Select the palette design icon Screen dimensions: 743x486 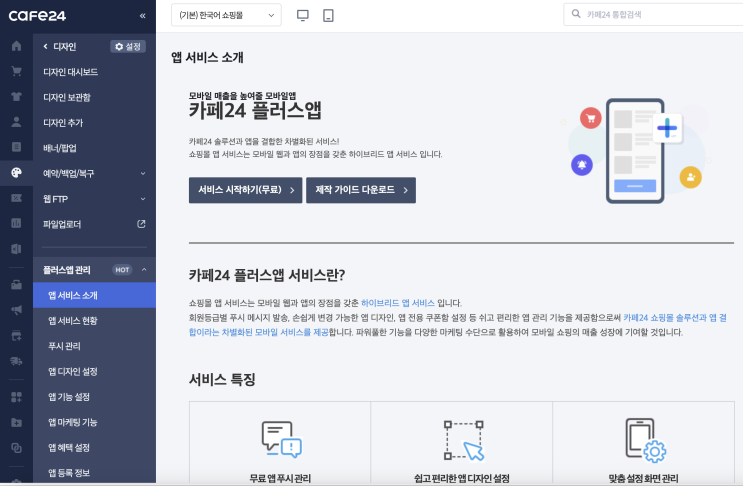tap(16, 172)
